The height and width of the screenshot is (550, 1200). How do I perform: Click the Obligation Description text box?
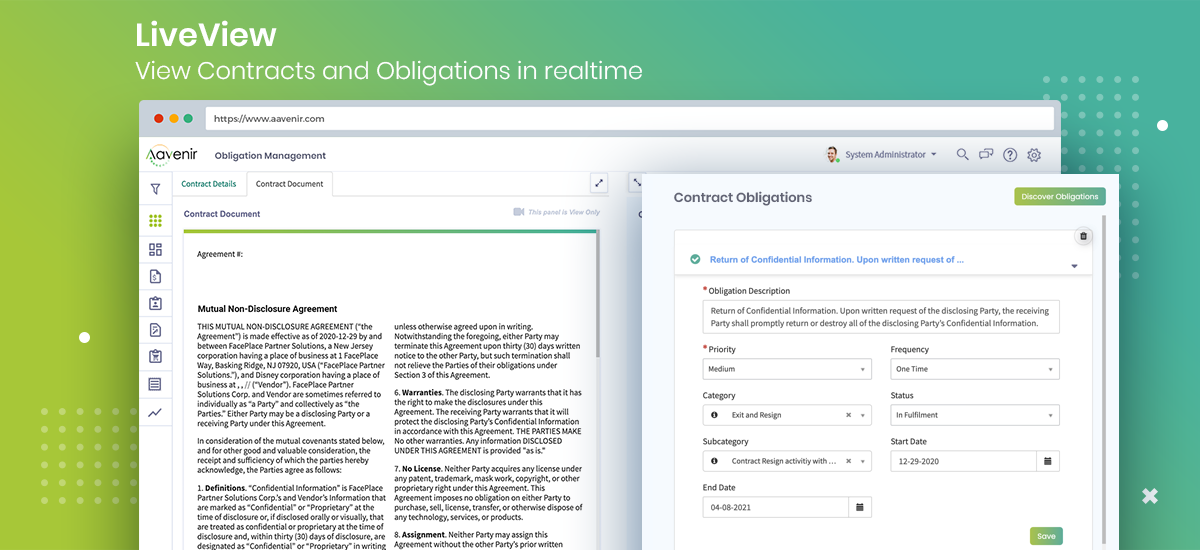(881, 317)
